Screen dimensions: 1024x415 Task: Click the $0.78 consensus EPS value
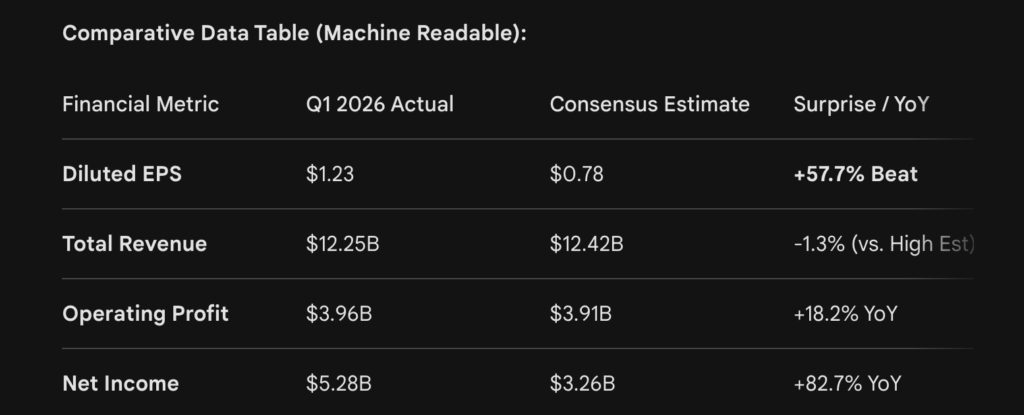[x=575, y=174]
